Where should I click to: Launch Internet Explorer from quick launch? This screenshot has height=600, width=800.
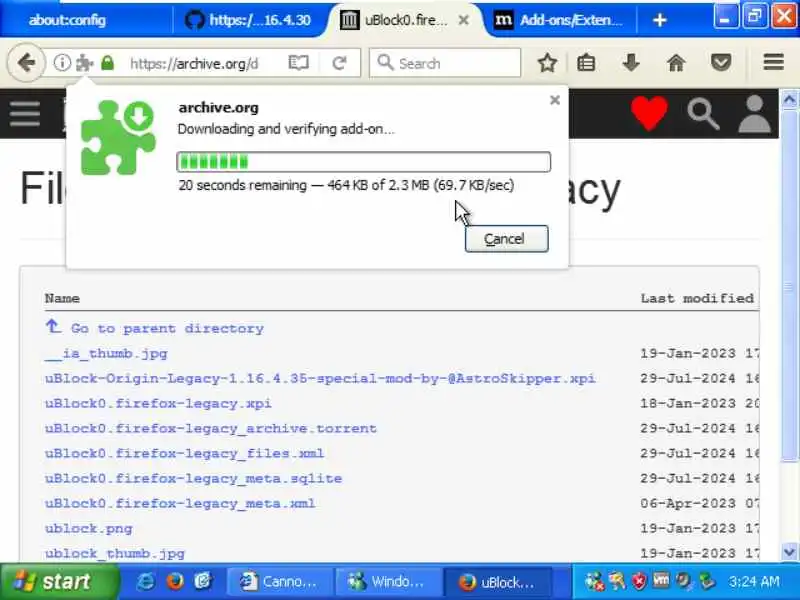pyautogui.click(x=145, y=582)
